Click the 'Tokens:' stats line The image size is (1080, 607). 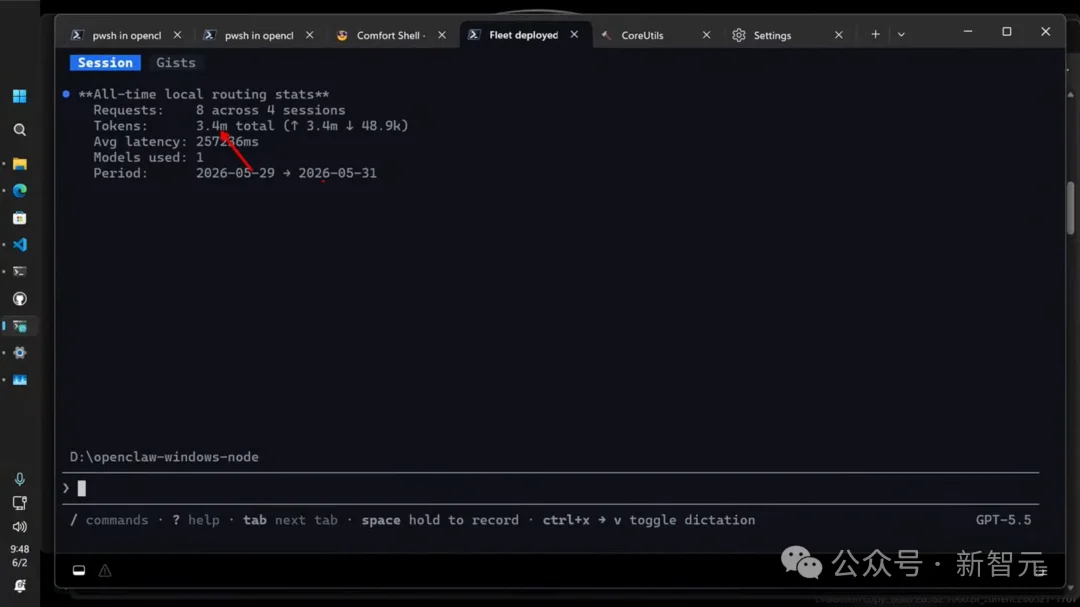pyautogui.click(x=251, y=126)
